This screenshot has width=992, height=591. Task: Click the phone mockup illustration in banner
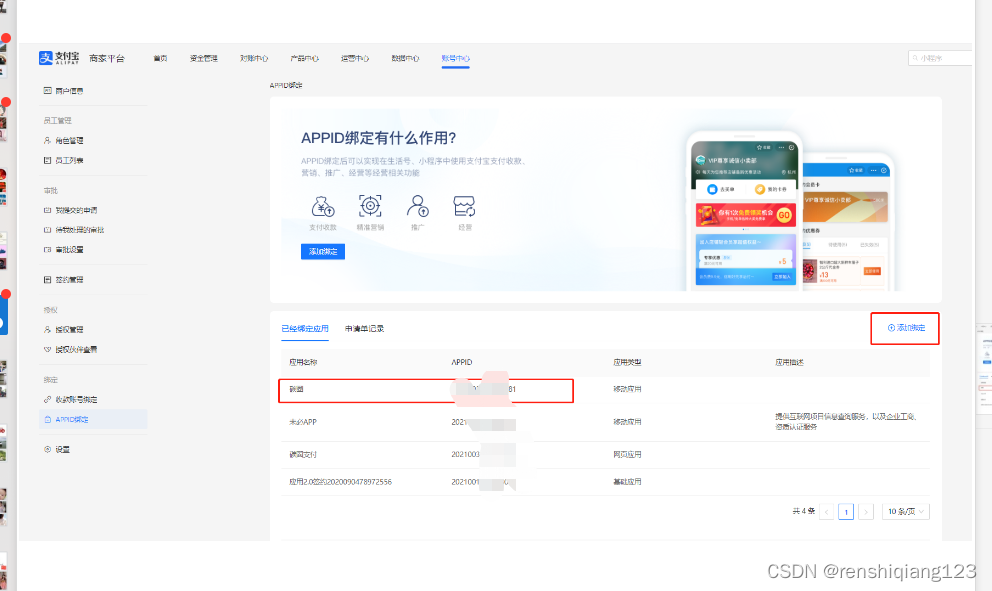tap(791, 211)
